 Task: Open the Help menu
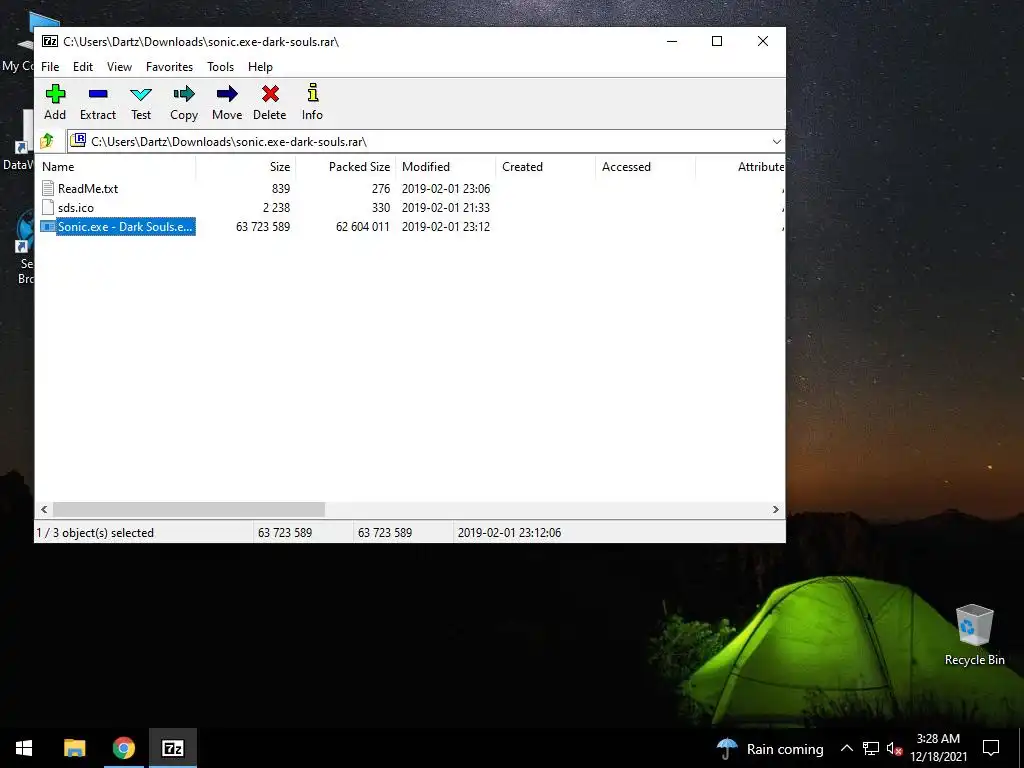260,67
